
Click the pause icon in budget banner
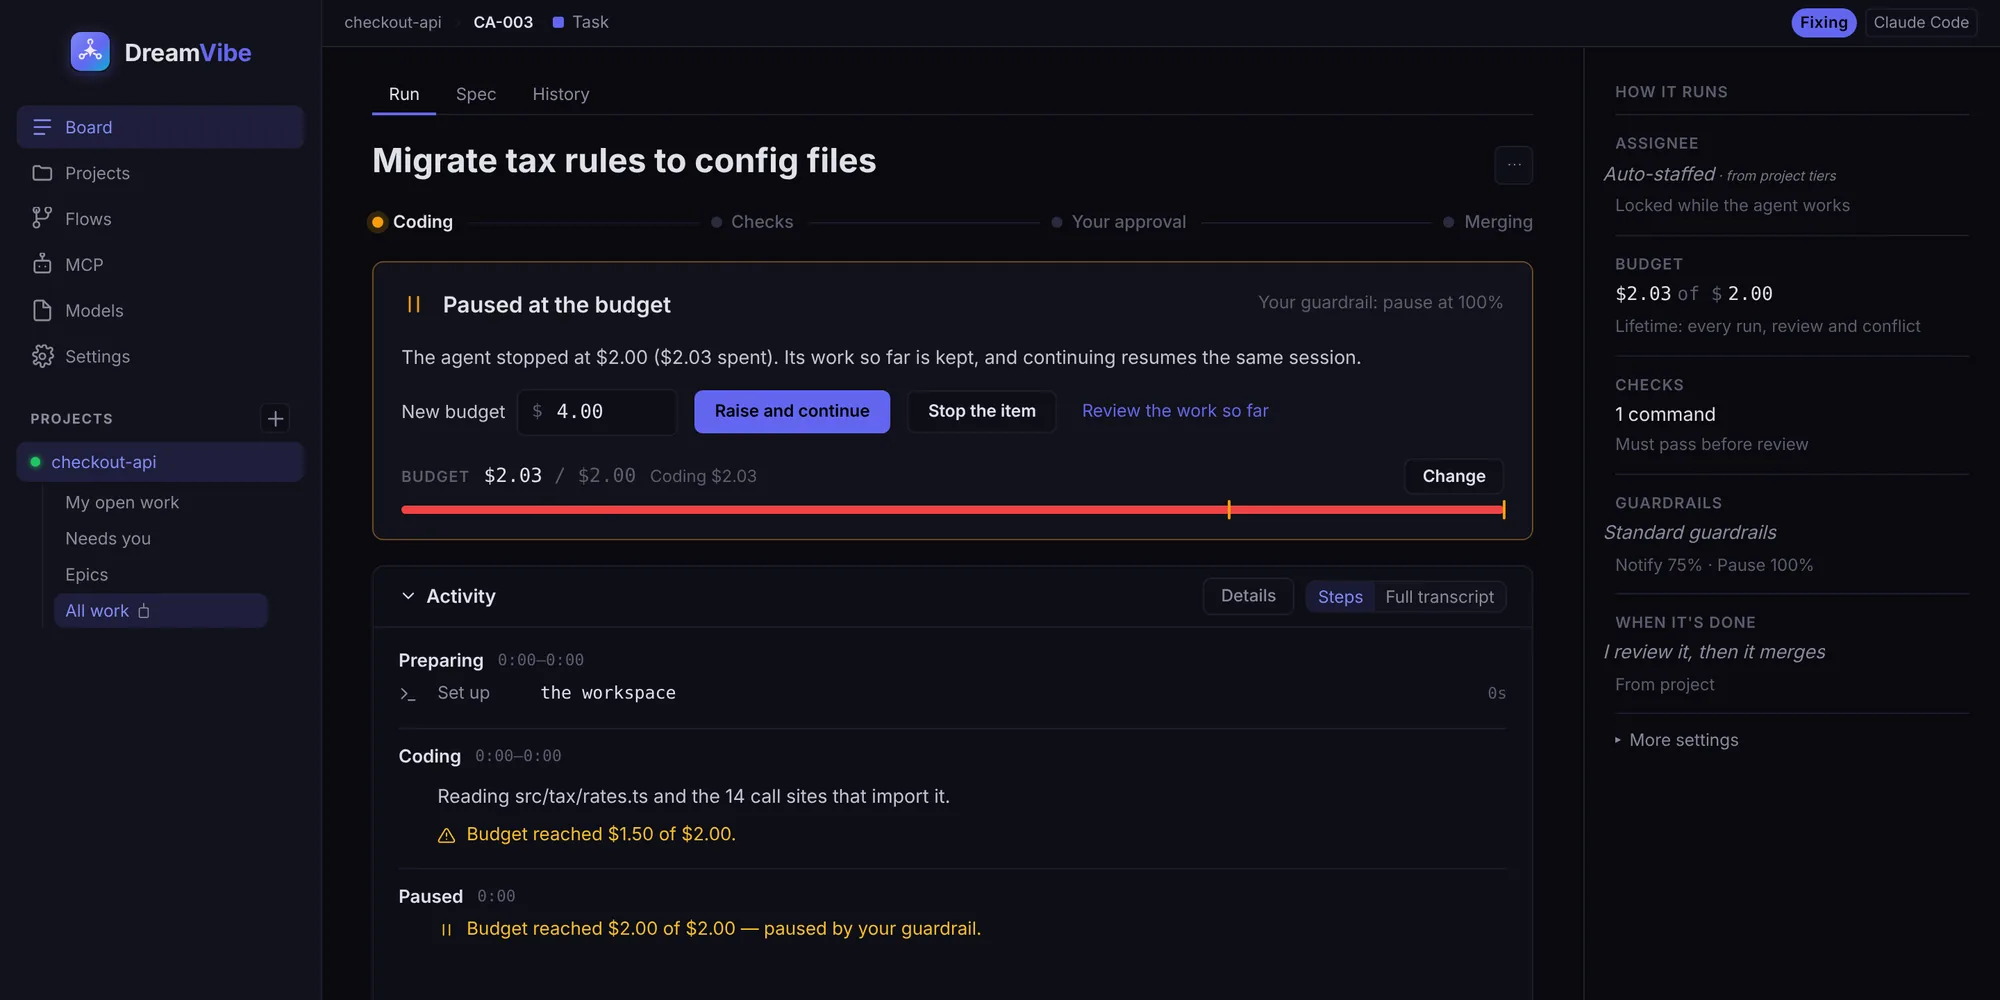[x=414, y=304]
